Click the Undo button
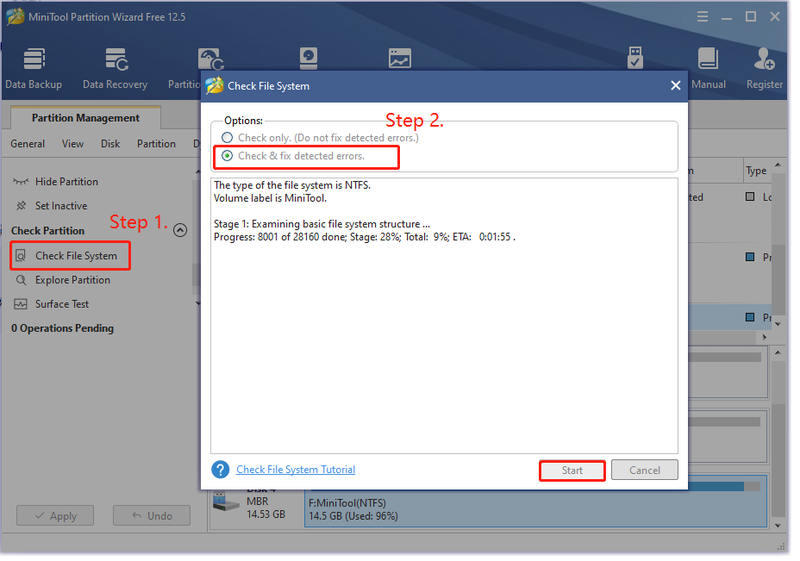800x561 pixels. [152, 516]
